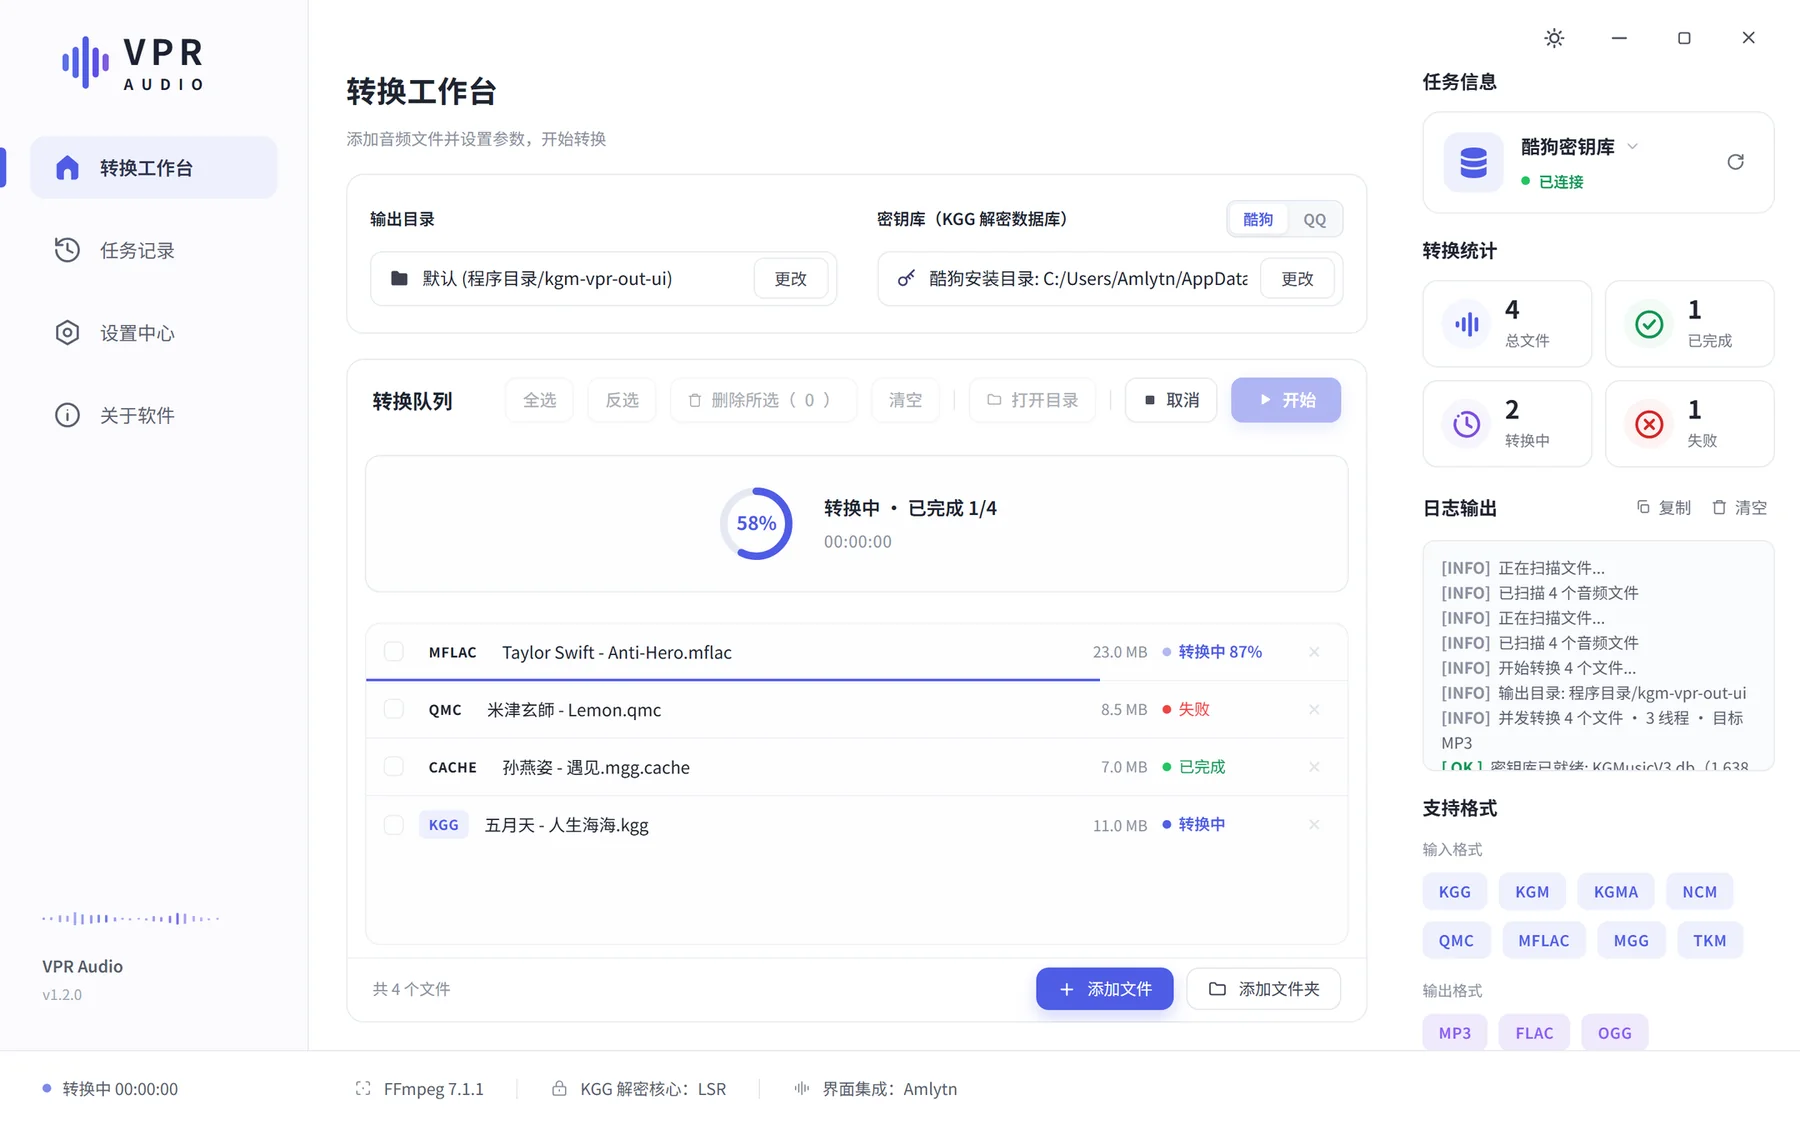This screenshot has width=1800, height=1125.
Task: Check the 孙燕姿 - 遇见.mgg.cache row checkbox
Action: (x=394, y=767)
